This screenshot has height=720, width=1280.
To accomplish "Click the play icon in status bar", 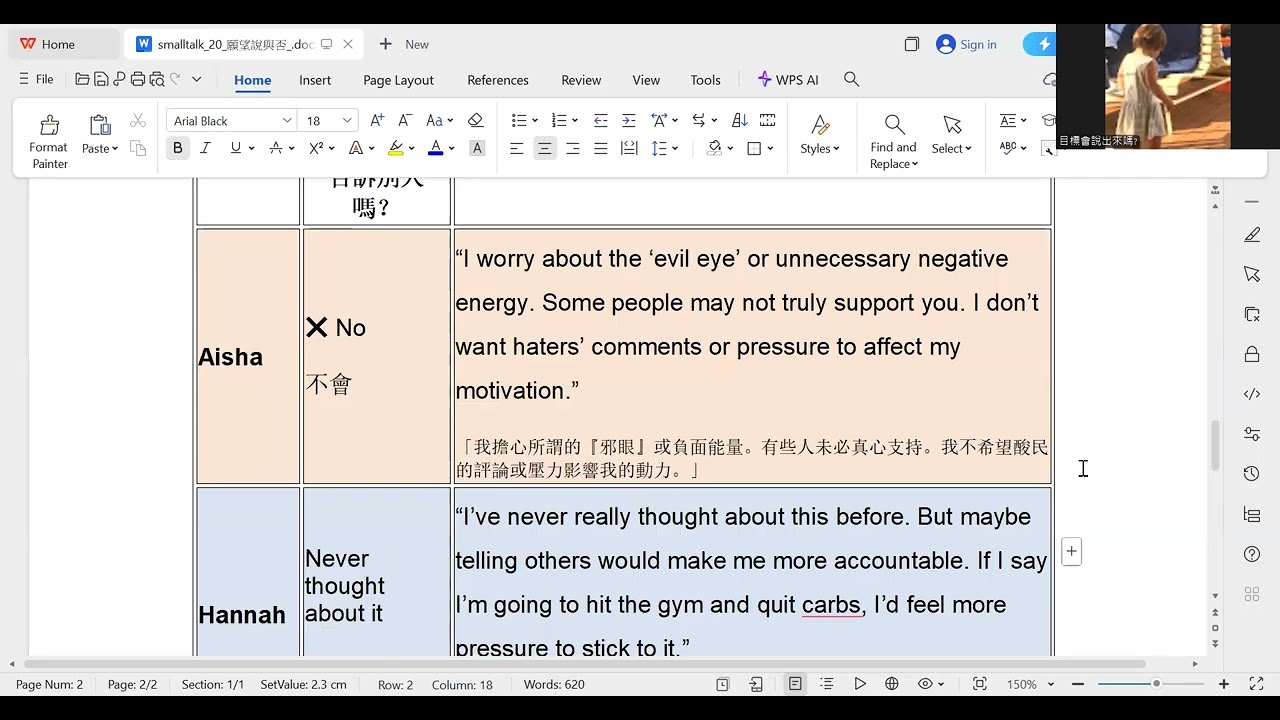I will click(860, 684).
